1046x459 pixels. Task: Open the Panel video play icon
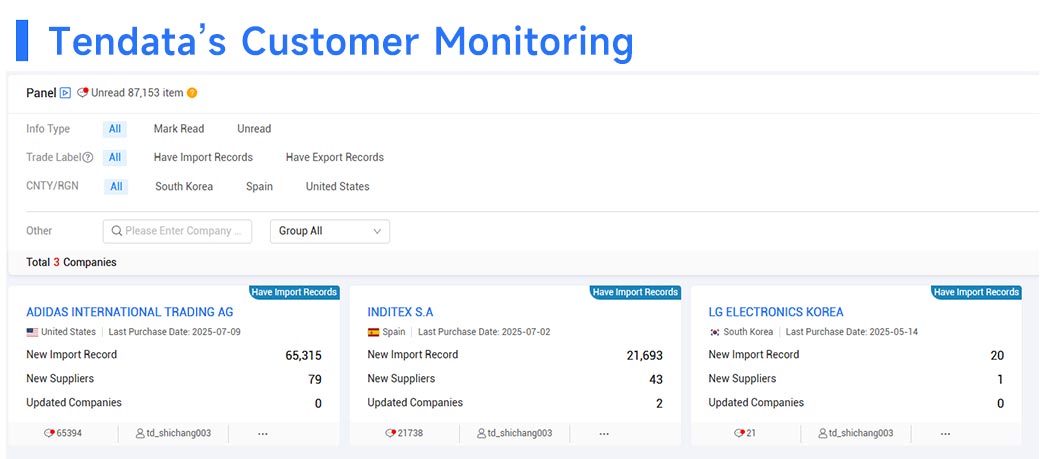[x=65, y=93]
